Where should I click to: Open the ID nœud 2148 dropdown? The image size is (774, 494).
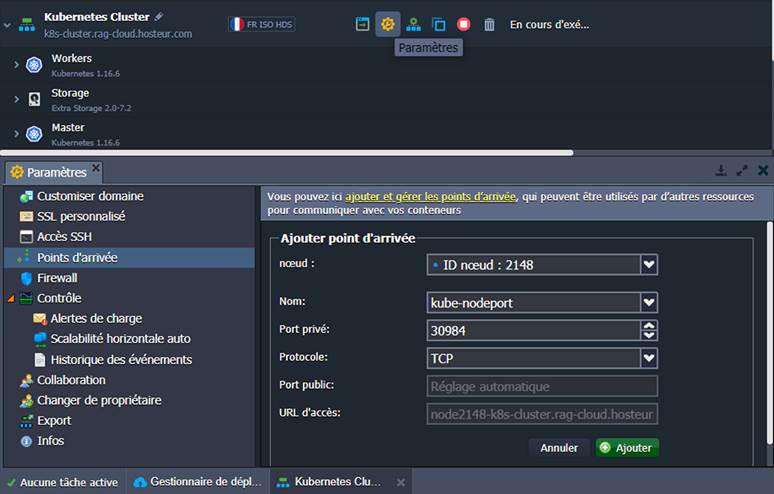[649, 264]
